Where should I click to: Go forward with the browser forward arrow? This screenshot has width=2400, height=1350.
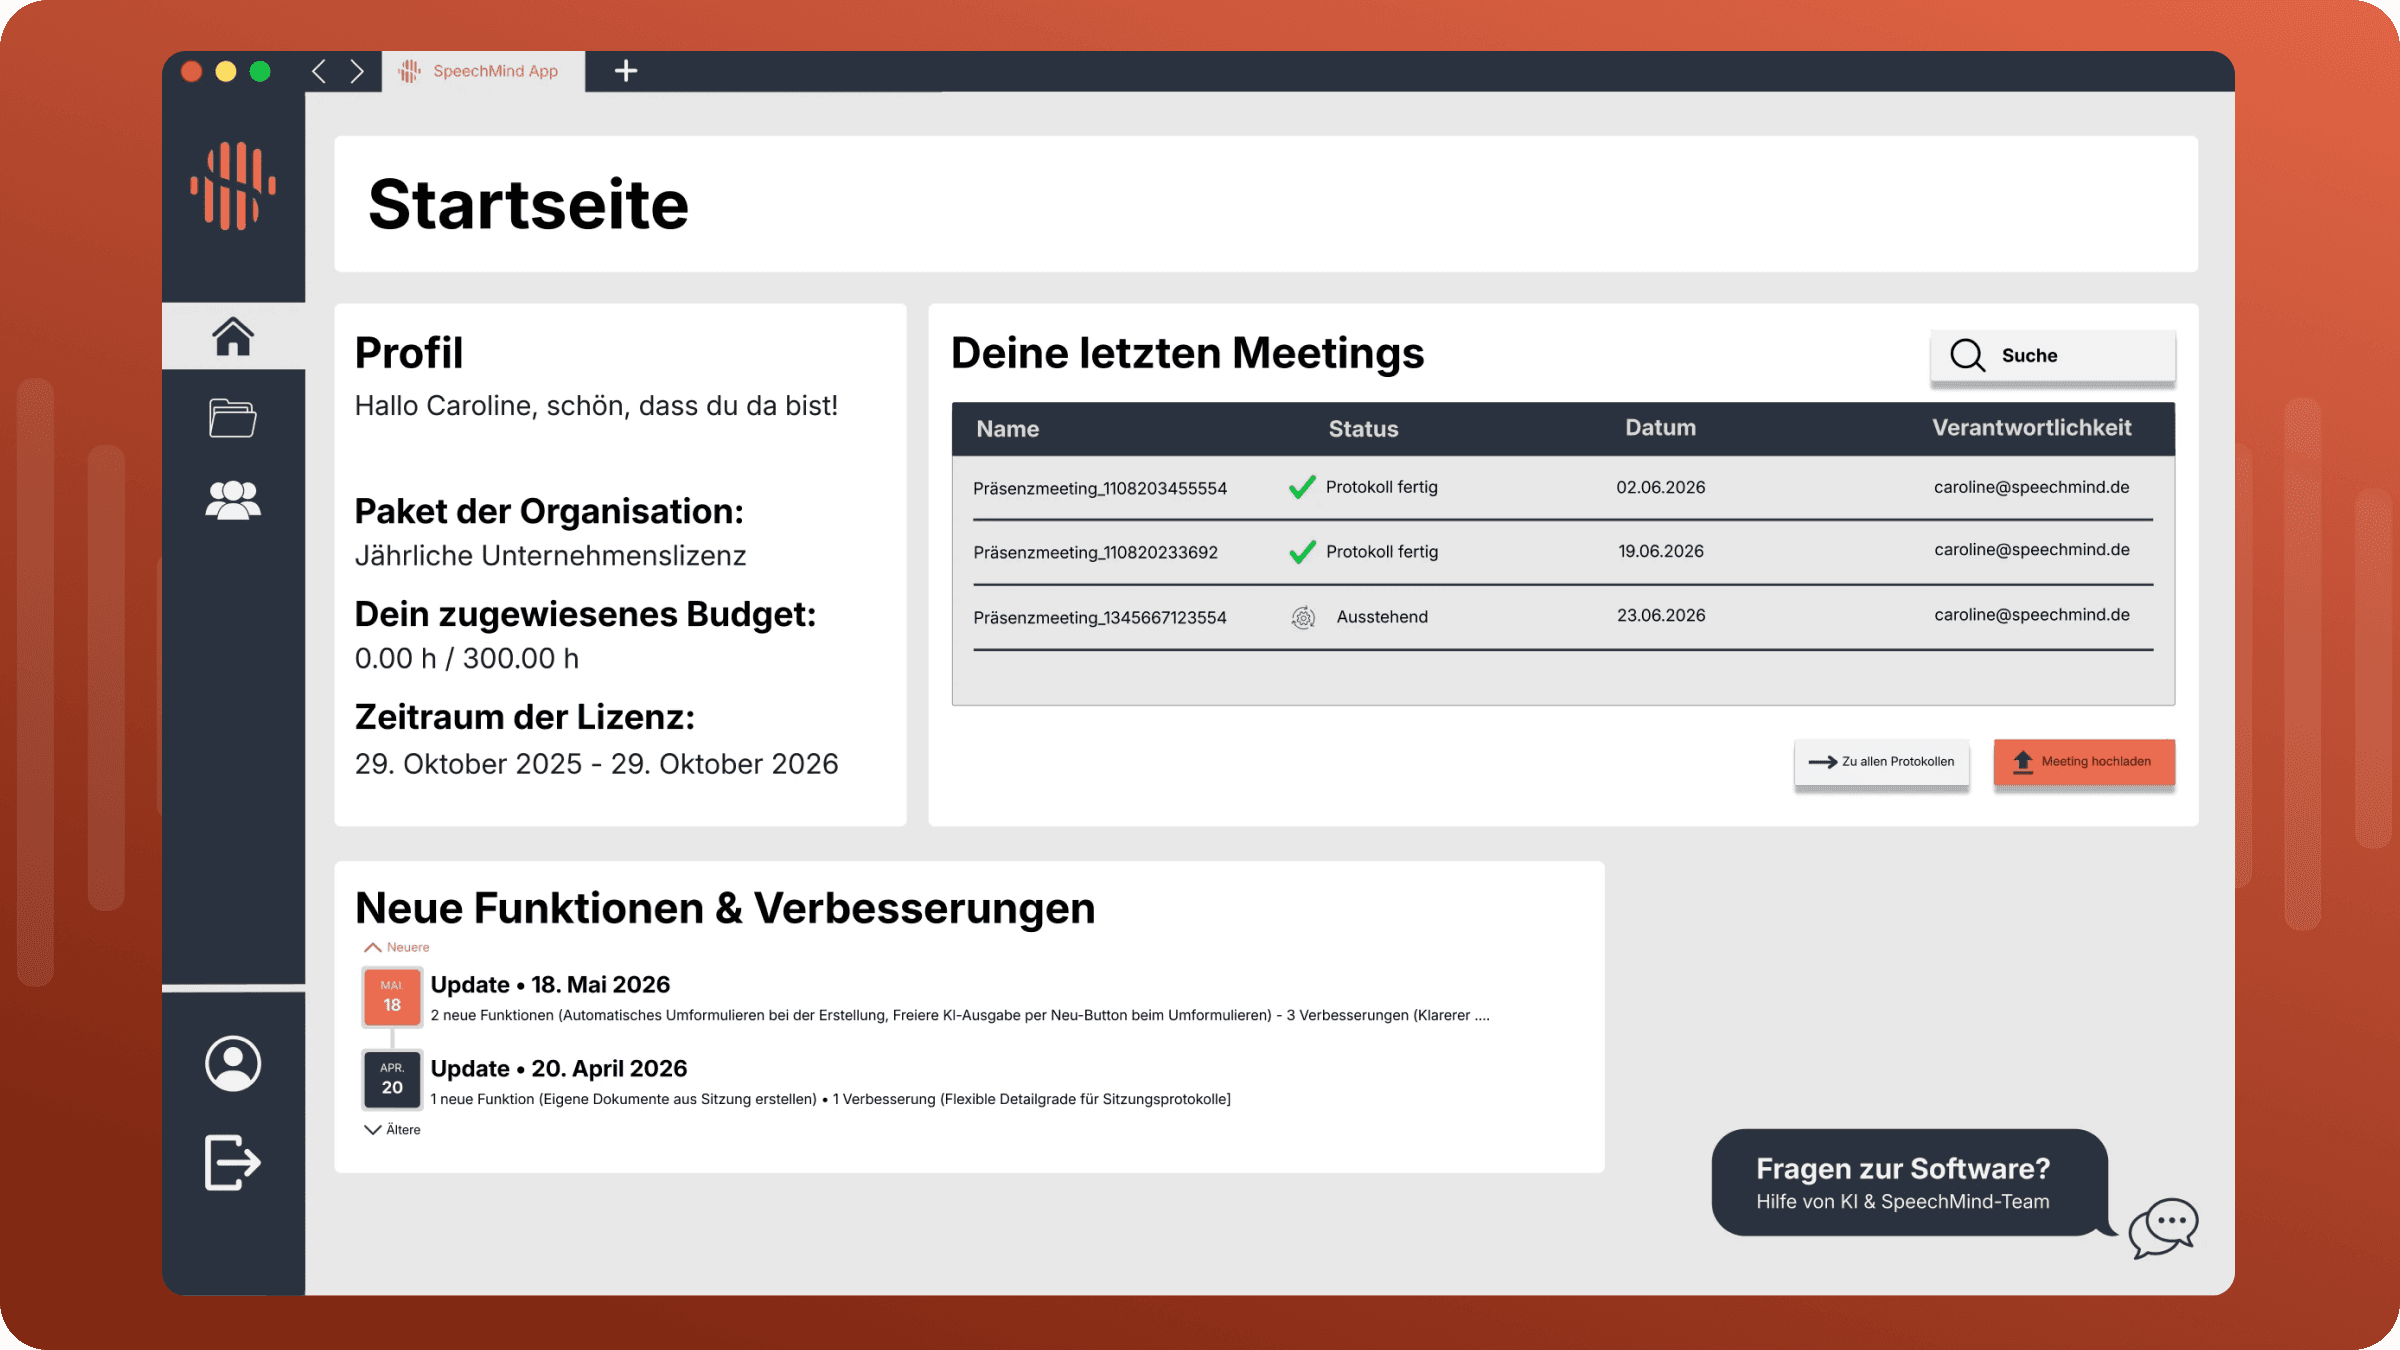(357, 71)
